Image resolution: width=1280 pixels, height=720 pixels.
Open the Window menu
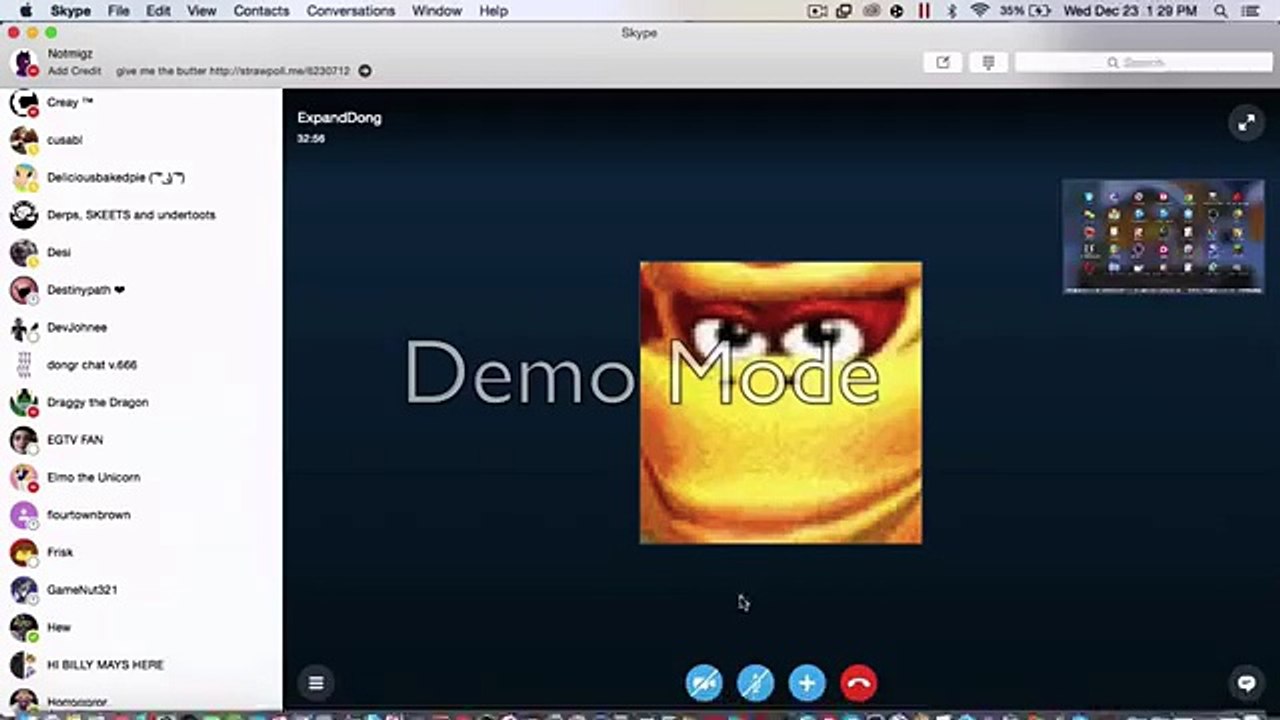pyautogui.click(x=437, y=11)
